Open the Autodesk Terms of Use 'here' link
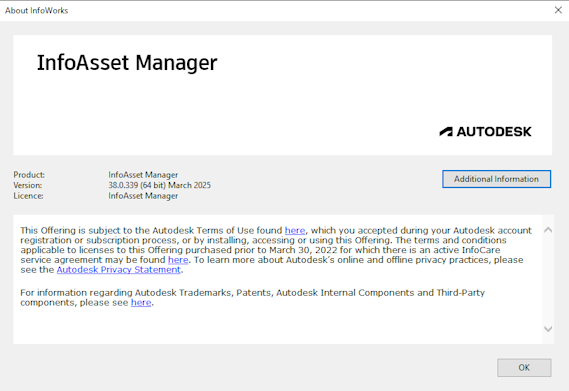This screenshot has height=391, width=569. pos(295,231)
